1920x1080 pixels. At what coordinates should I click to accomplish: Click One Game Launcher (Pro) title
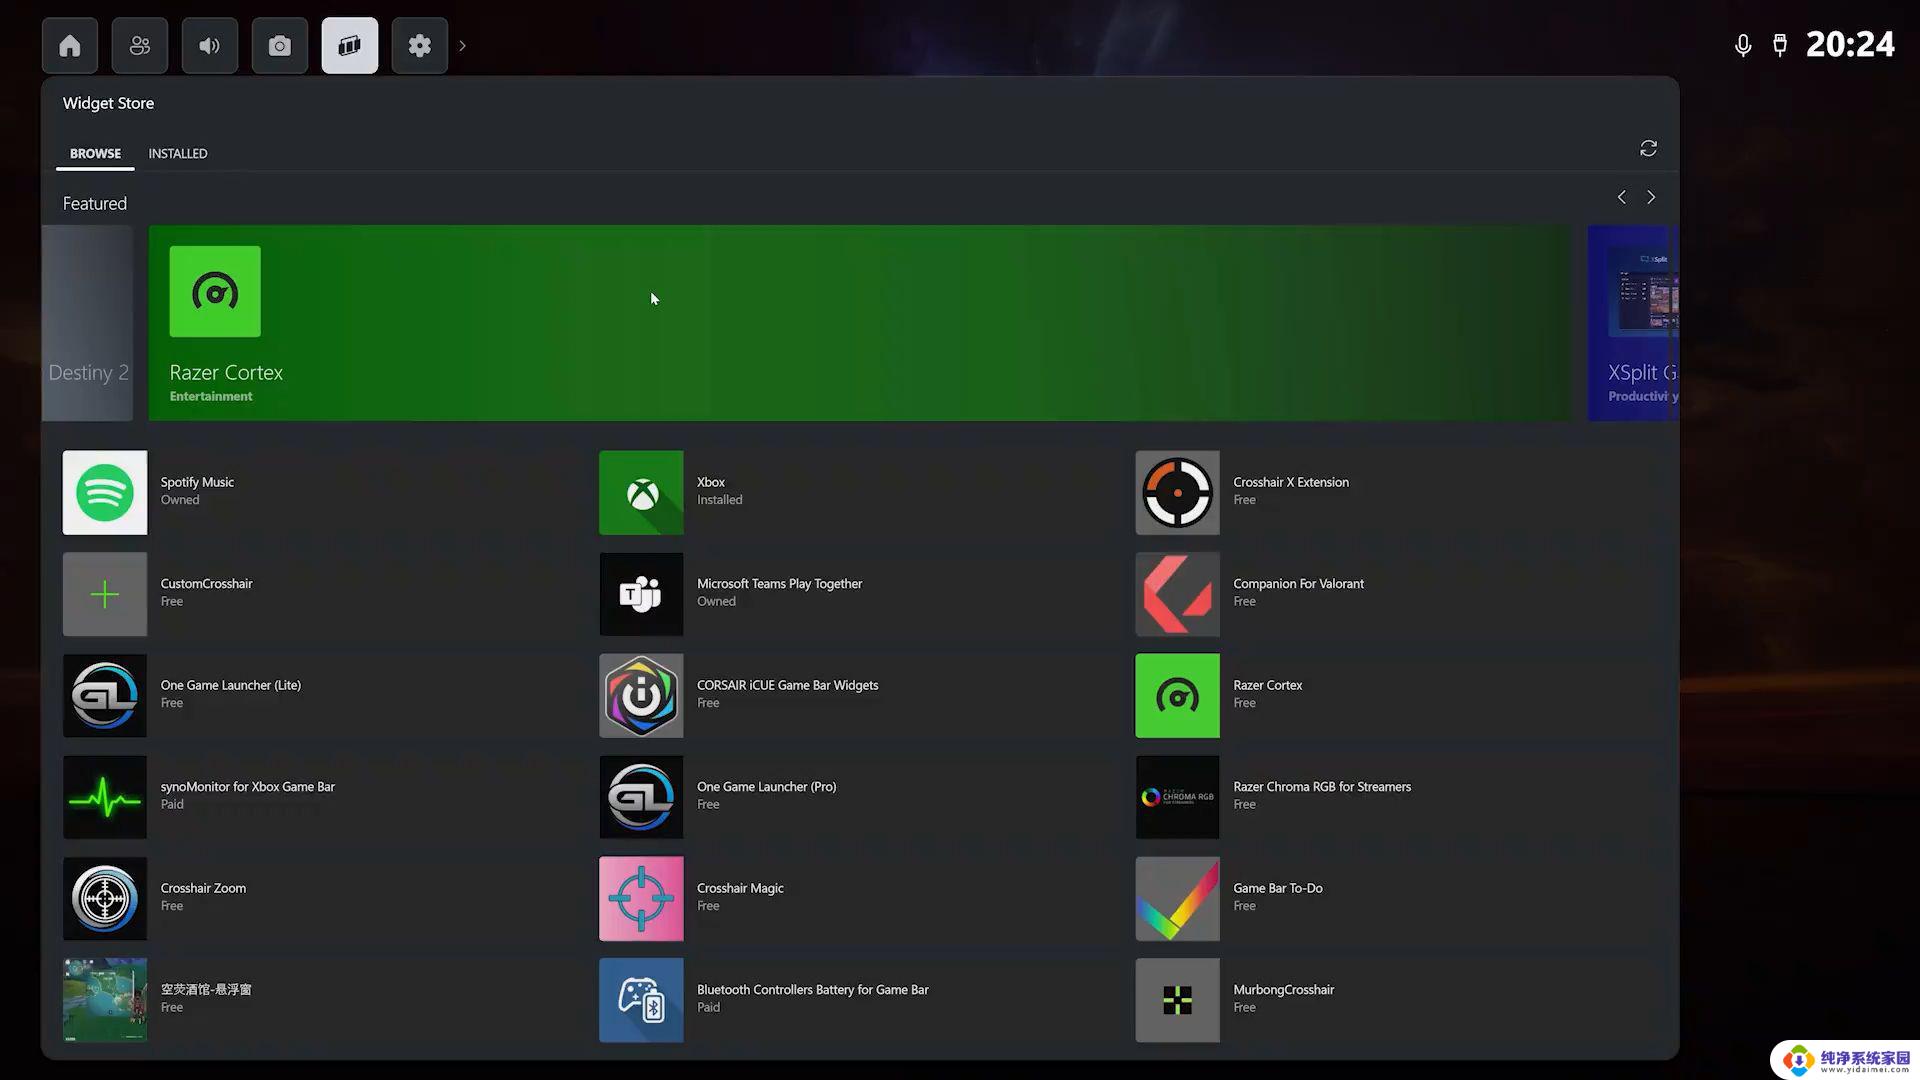766,787
